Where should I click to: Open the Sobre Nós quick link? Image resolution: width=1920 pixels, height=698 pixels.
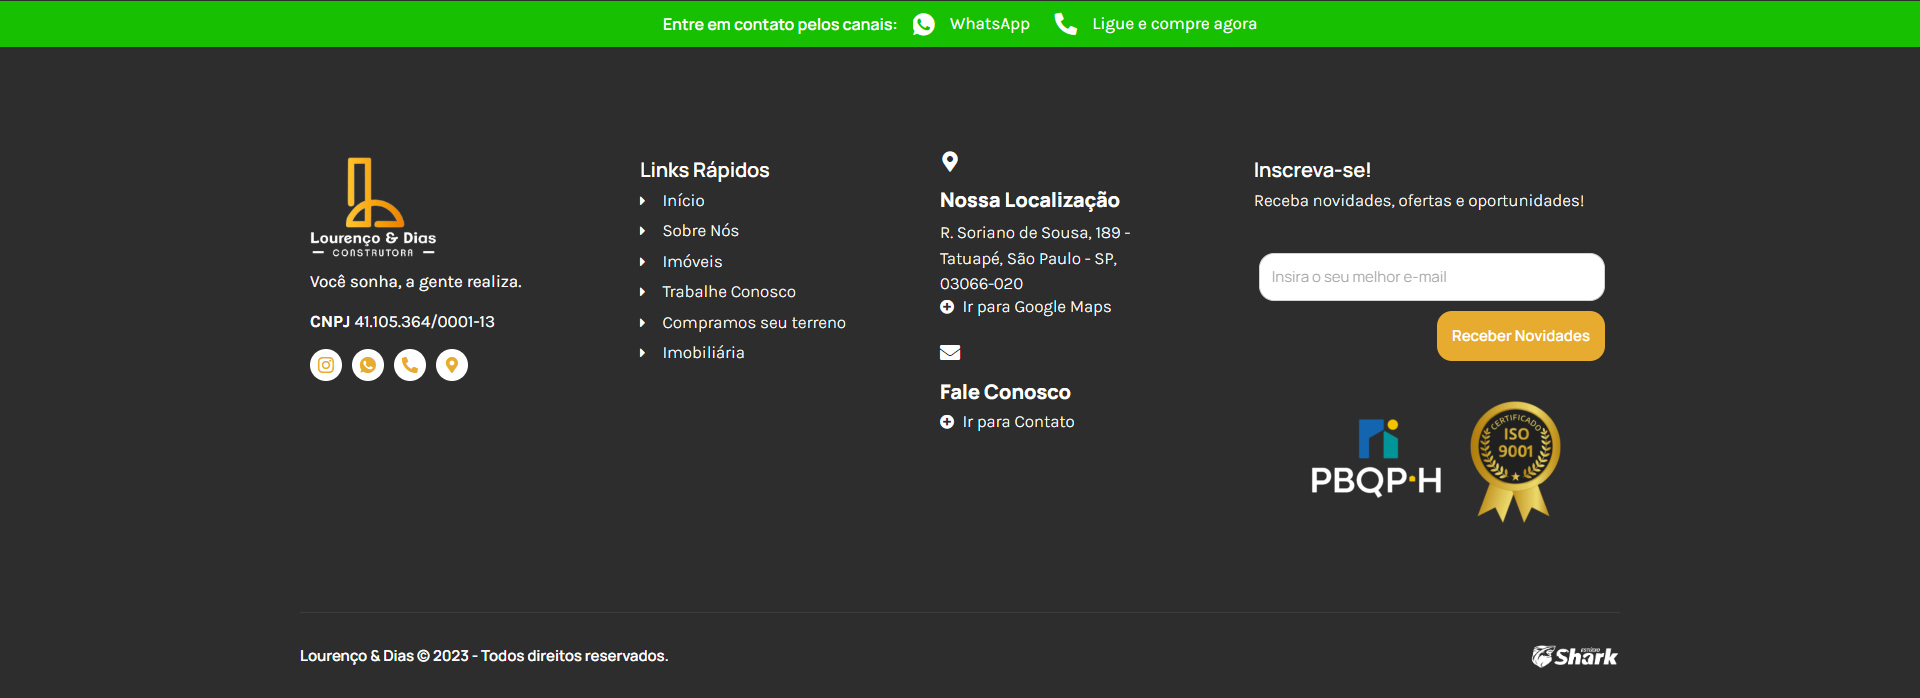pos(700,231)
